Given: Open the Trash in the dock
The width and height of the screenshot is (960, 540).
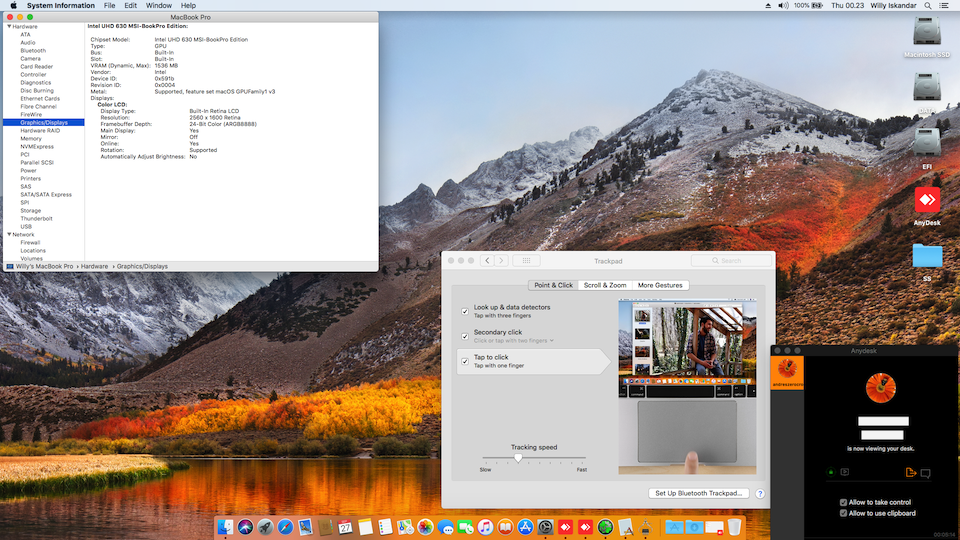Looking at the screenshot, I should (734, 526).
